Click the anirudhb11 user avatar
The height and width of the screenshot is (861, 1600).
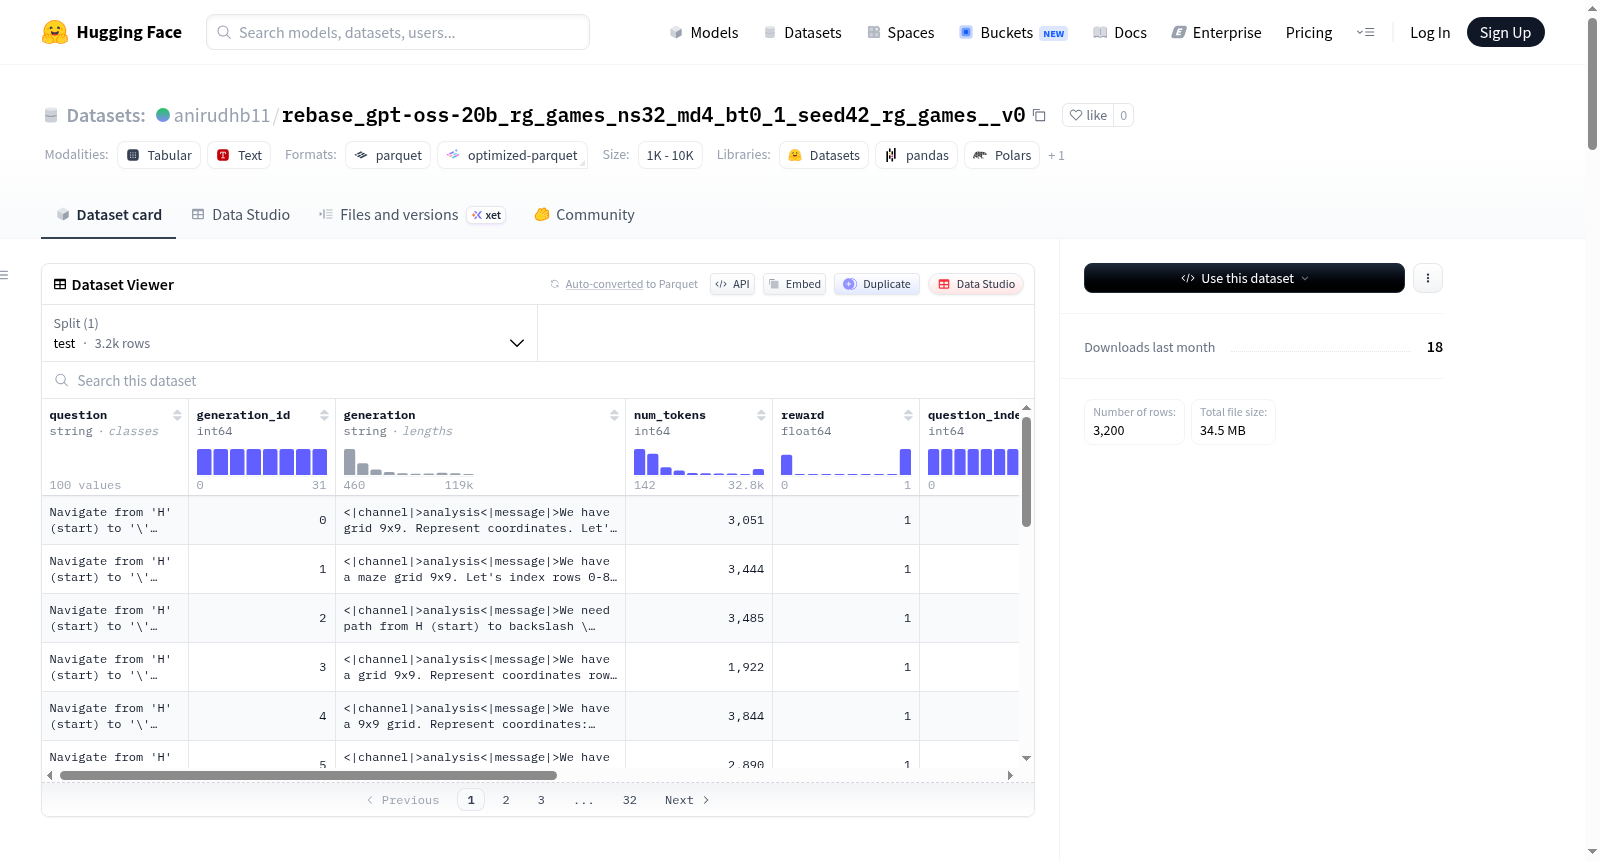pyautogui.click(x=163, y=115)
